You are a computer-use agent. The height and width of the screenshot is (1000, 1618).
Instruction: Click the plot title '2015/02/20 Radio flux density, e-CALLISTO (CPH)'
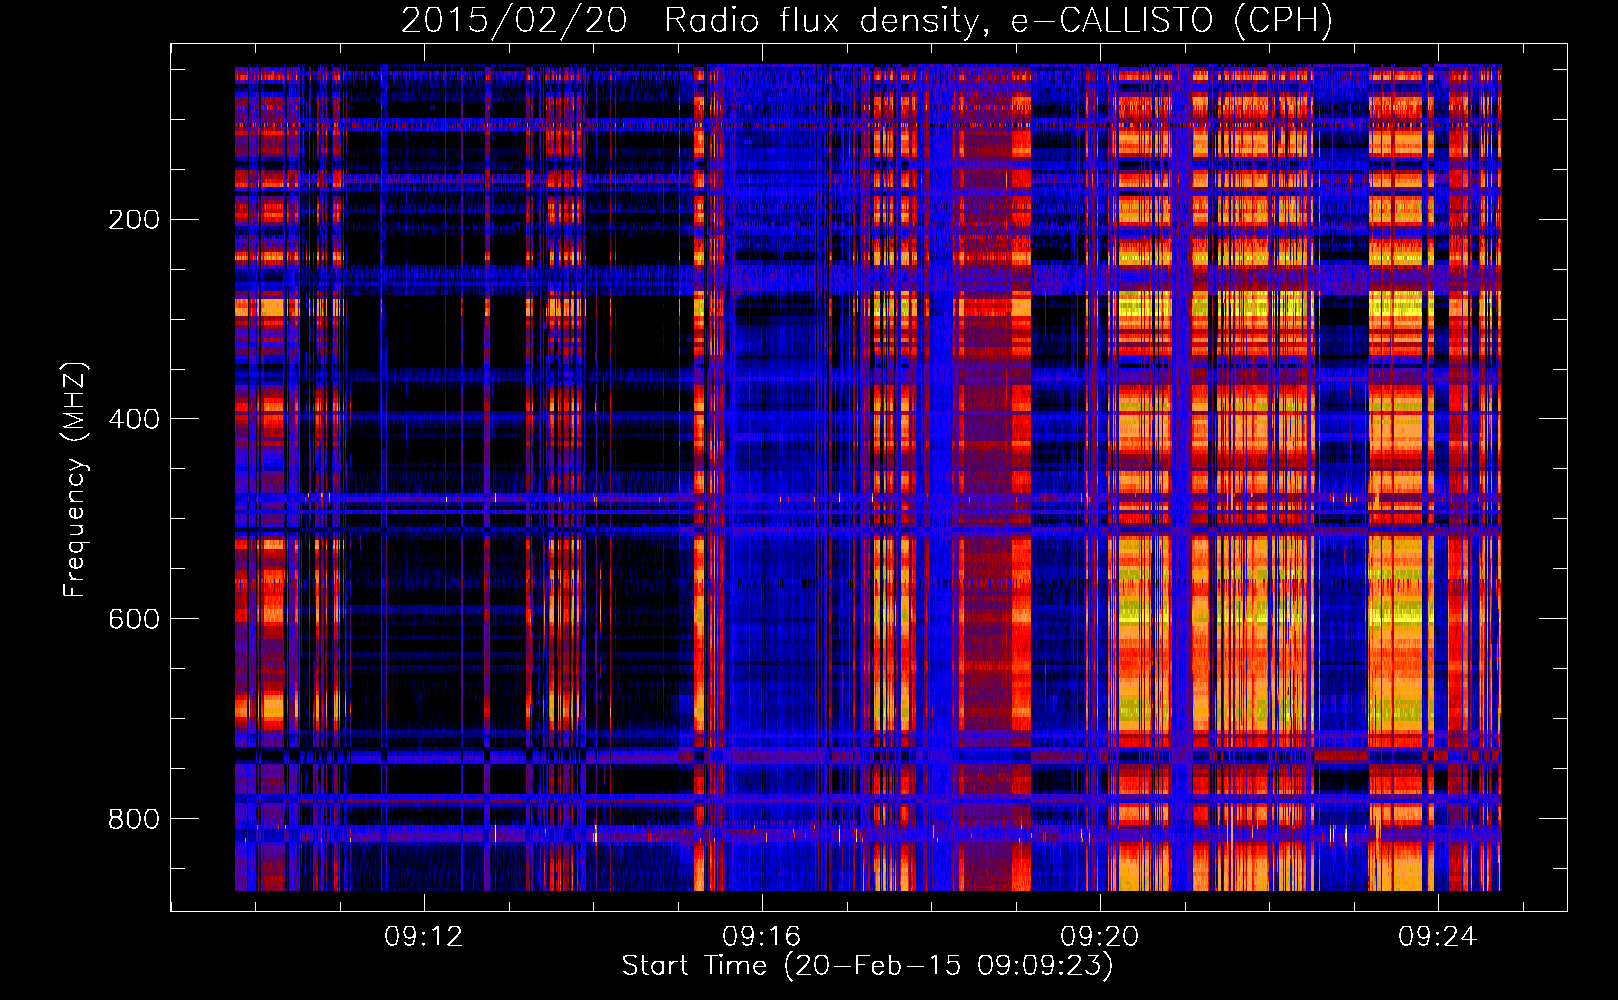point(867,20)
